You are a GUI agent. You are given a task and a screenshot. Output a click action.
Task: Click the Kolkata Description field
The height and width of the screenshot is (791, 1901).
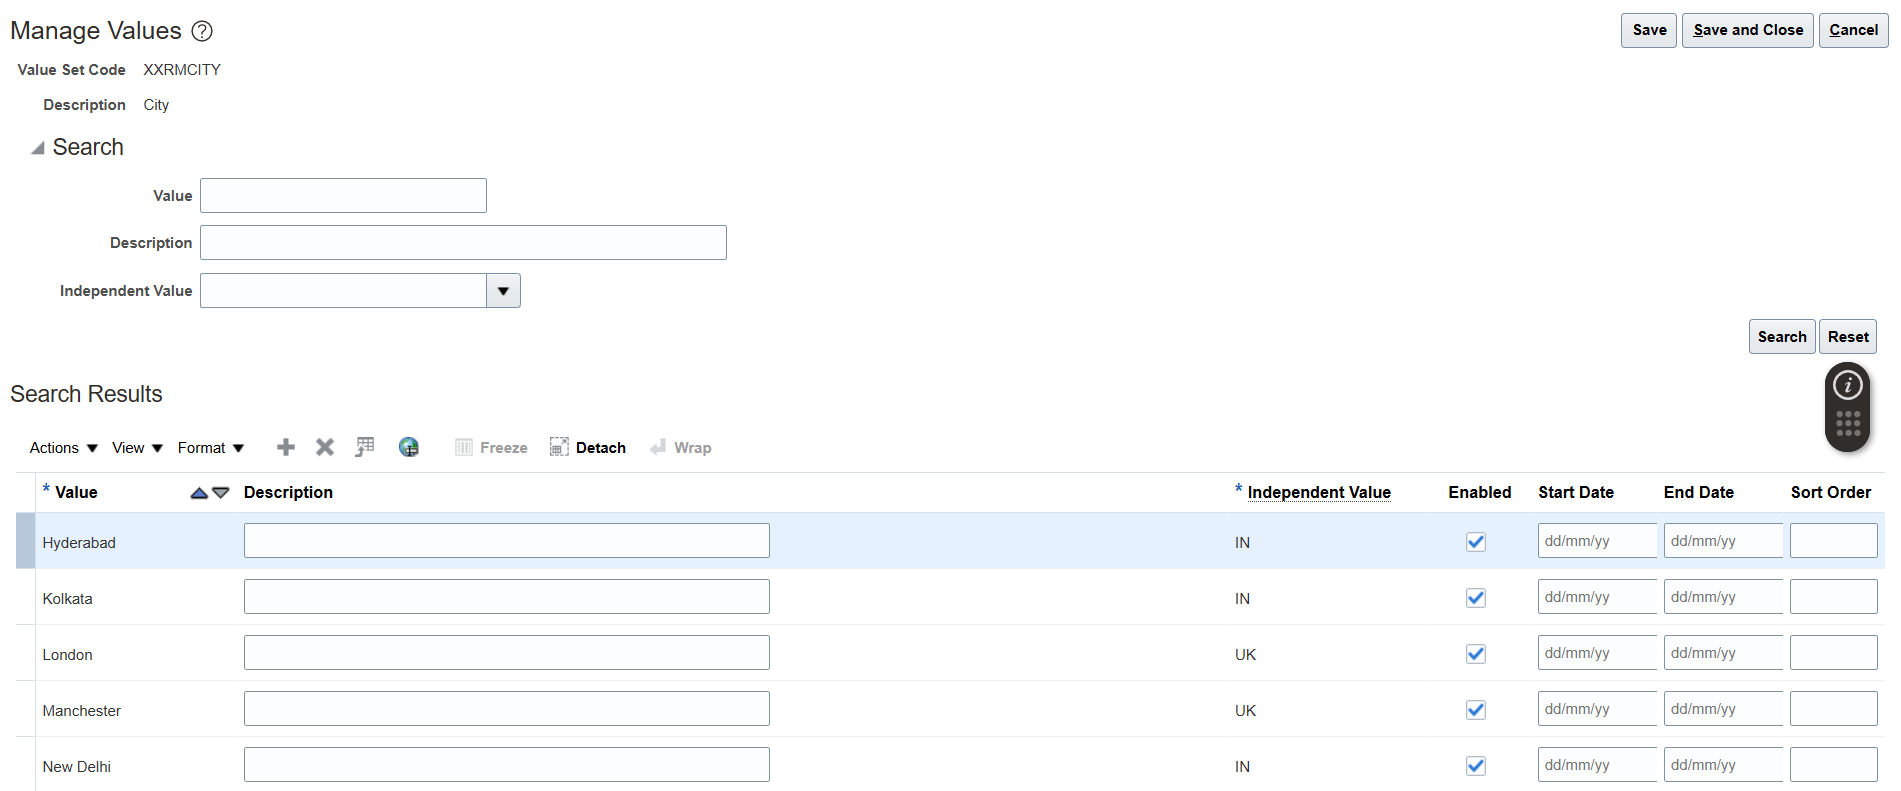pyautogui.click(x=506, y=597)
